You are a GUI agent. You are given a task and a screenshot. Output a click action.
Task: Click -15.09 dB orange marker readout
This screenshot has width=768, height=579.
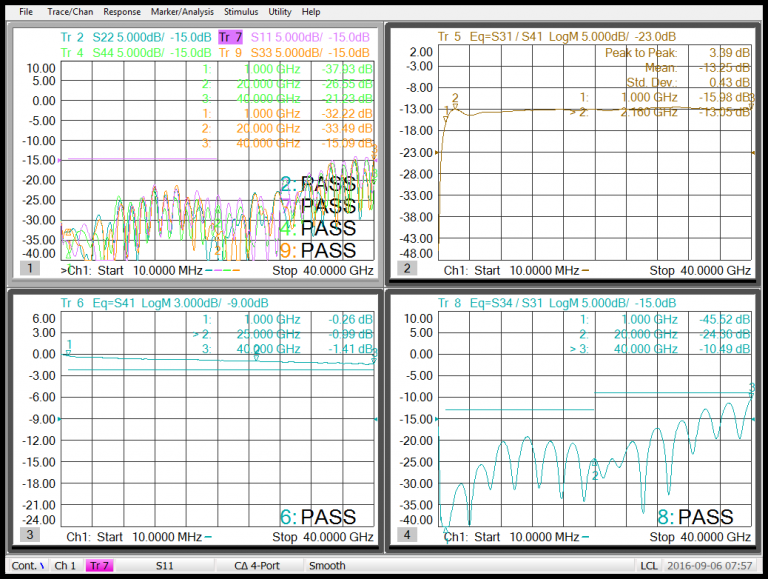347,144
